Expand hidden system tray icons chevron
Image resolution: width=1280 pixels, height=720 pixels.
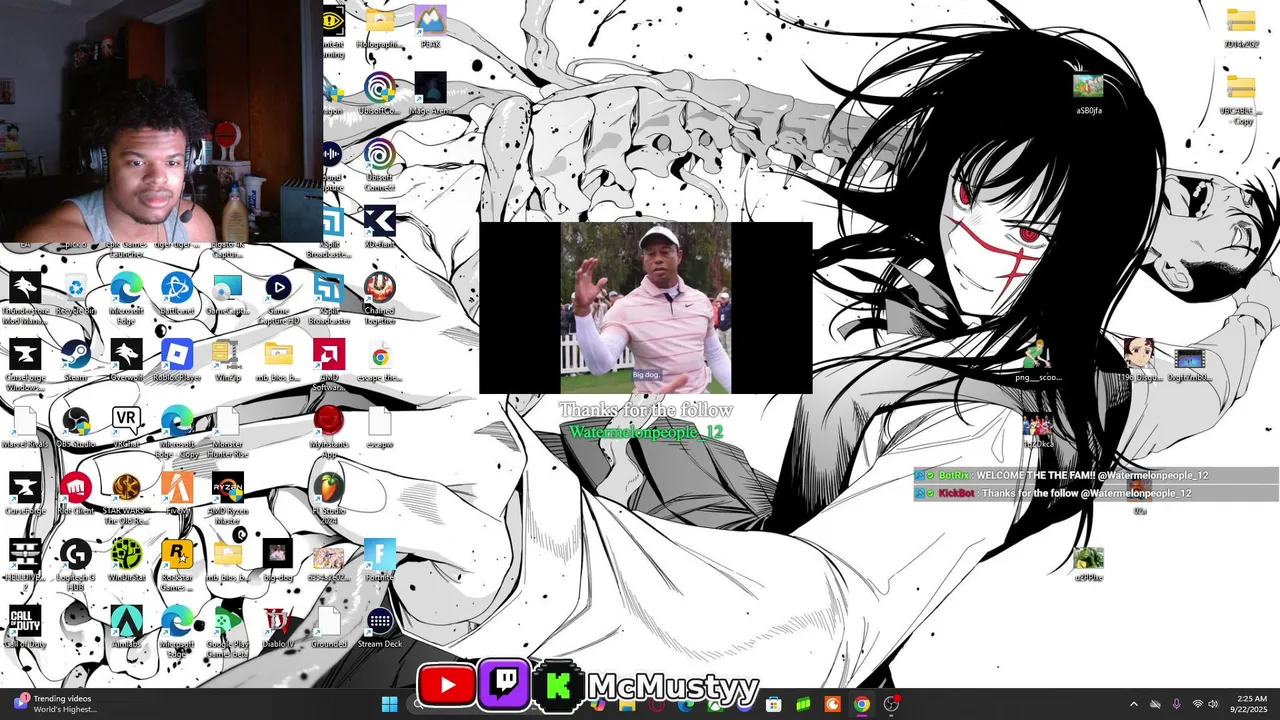[x=1133, y=704]
